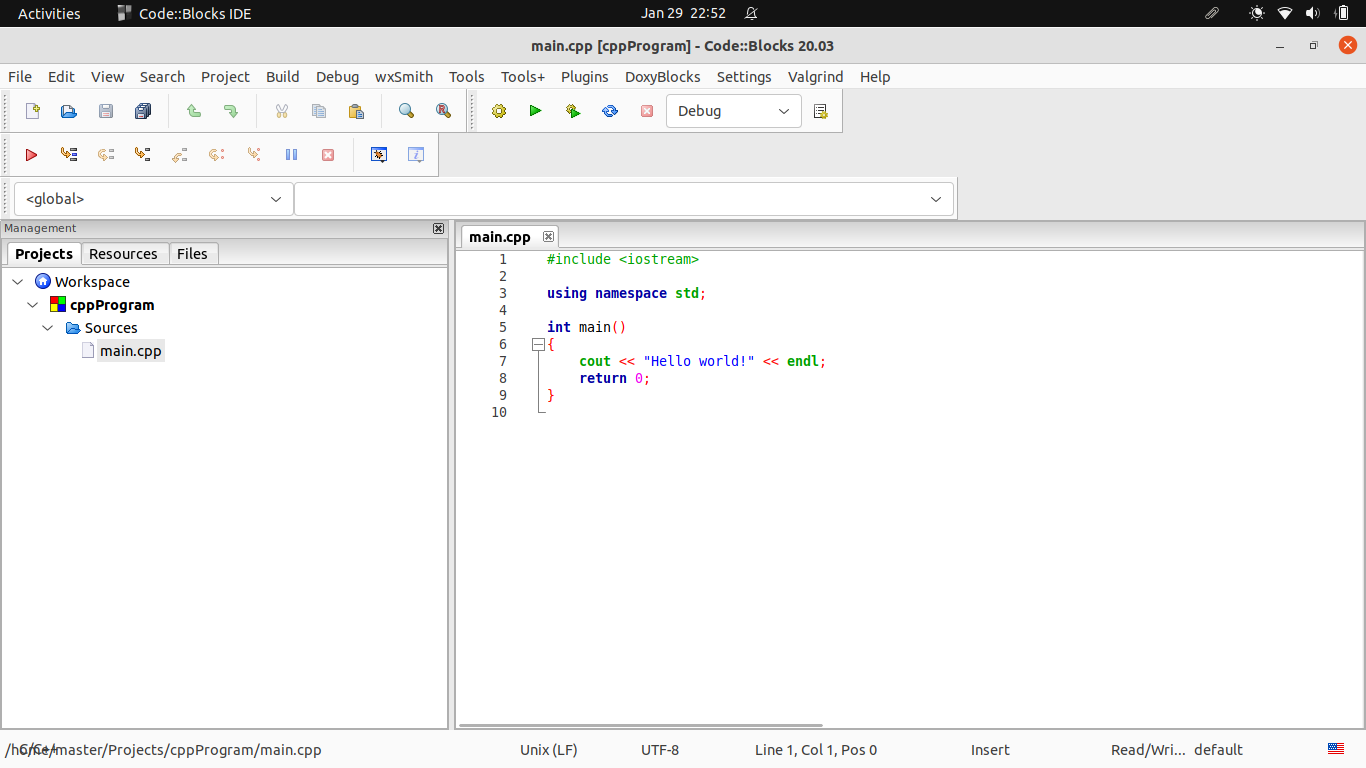Debugger Next line icon
This screenshot has height=768, width=1366.
[x=106, y=155]
